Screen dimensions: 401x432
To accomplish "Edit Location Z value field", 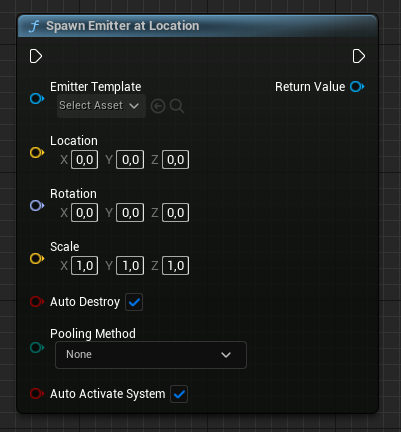I will pyautogui.click(x=175, y=160).
